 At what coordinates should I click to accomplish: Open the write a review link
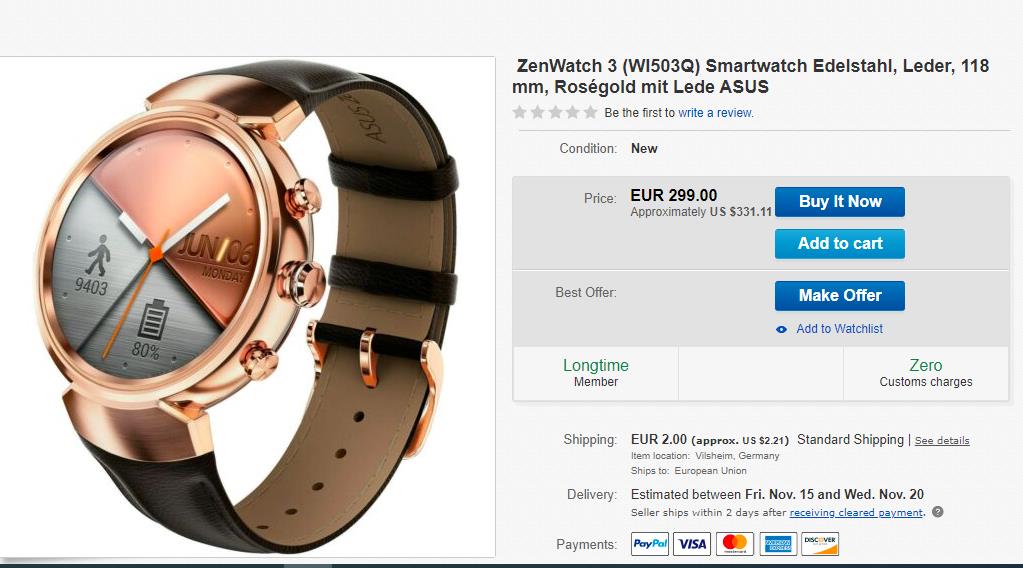(716, 113)
